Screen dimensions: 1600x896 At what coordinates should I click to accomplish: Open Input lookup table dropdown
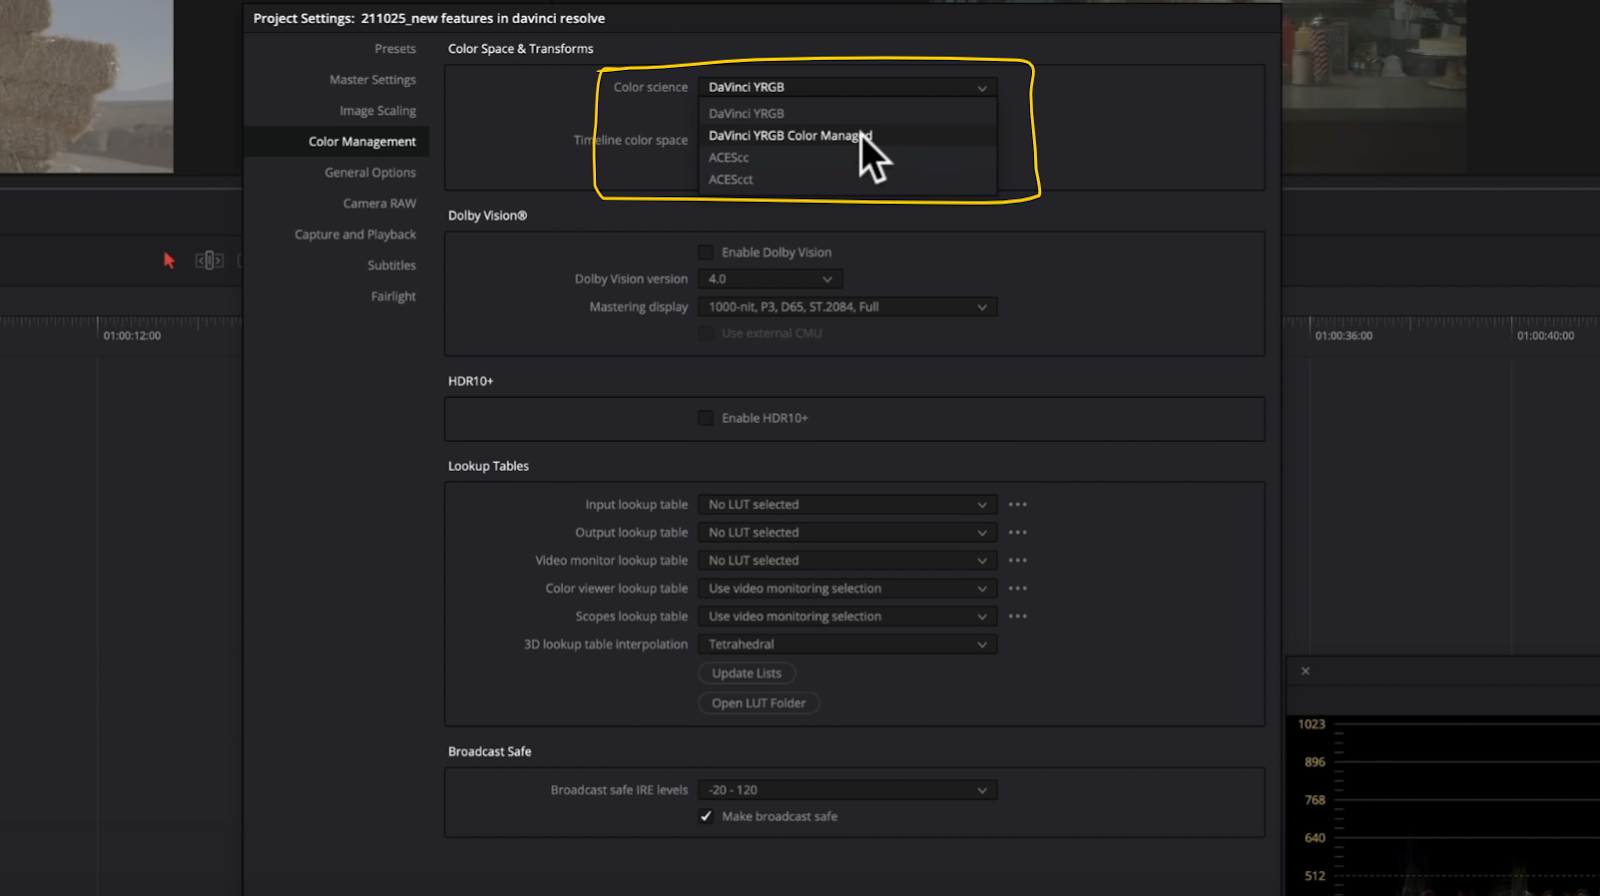847,505
